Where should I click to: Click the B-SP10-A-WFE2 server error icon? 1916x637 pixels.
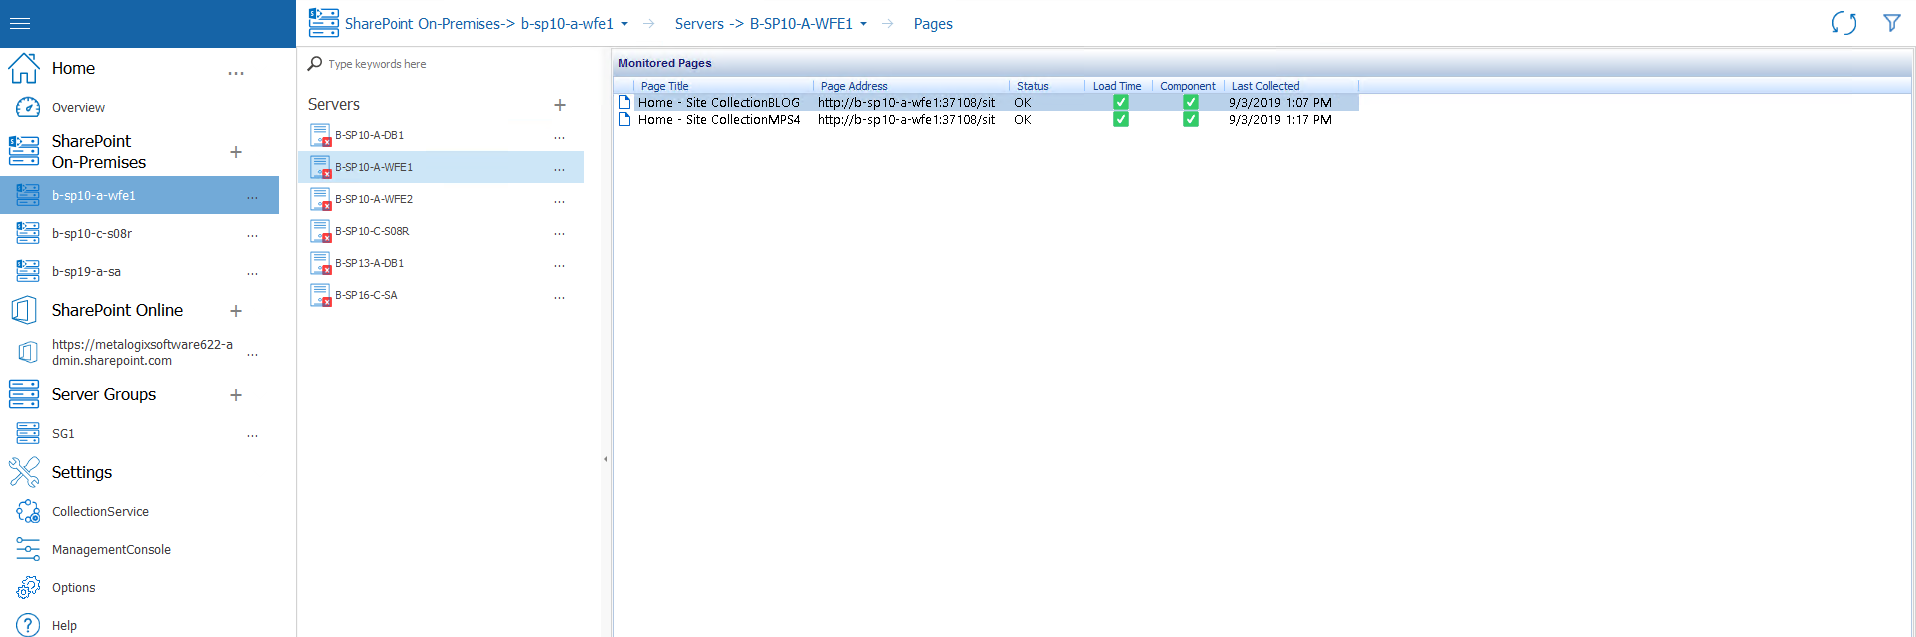click(320, 199)
